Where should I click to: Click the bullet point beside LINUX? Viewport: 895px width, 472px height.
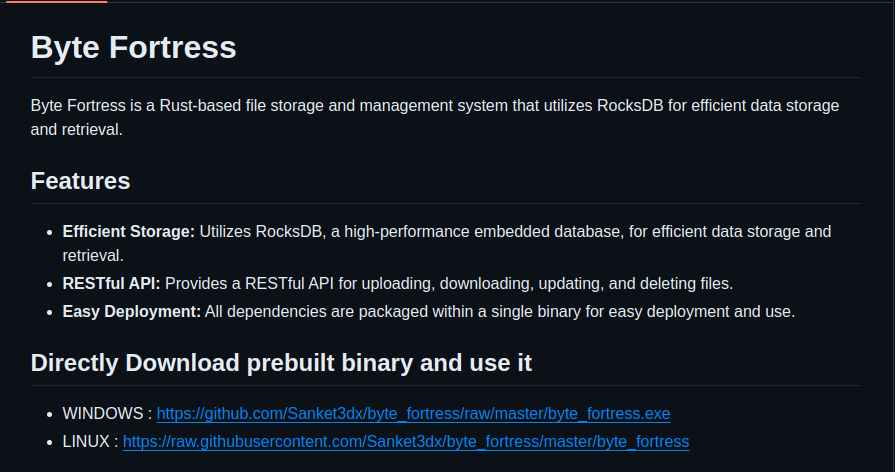tap(49, 441)
